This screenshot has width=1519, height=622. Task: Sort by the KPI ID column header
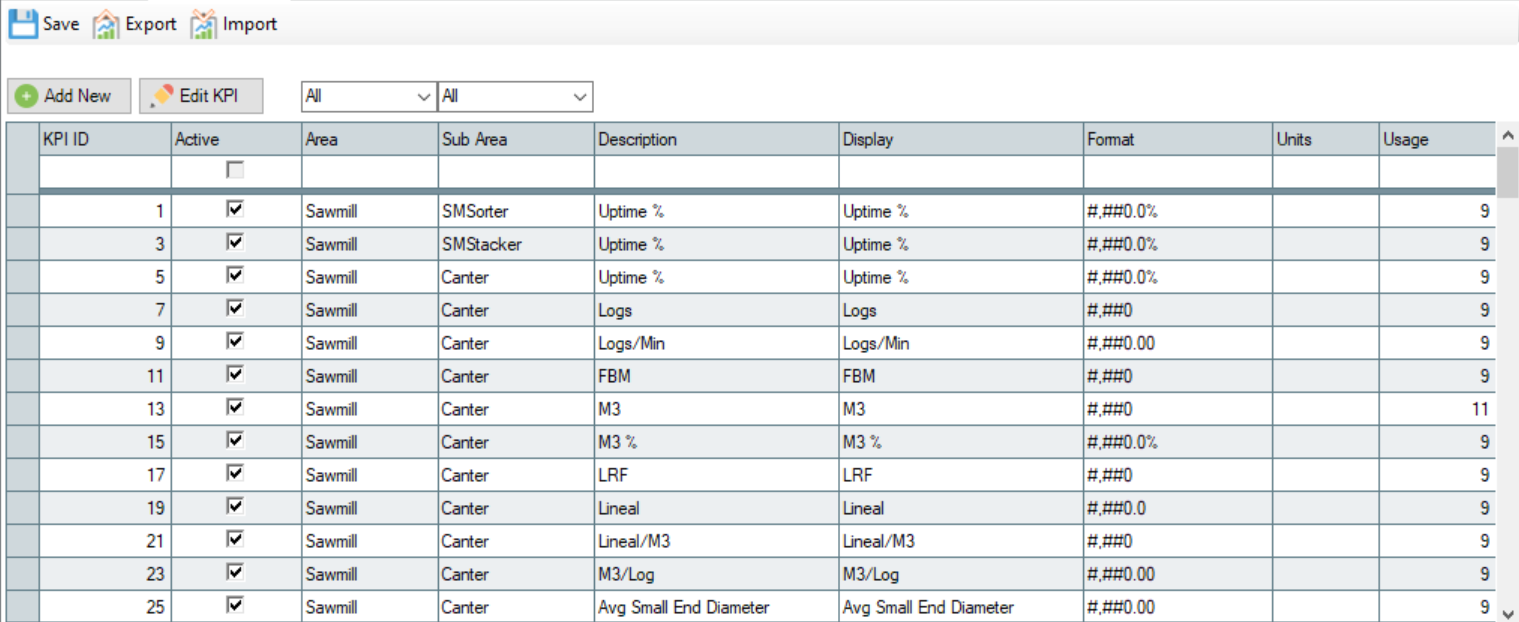[104, 140]
